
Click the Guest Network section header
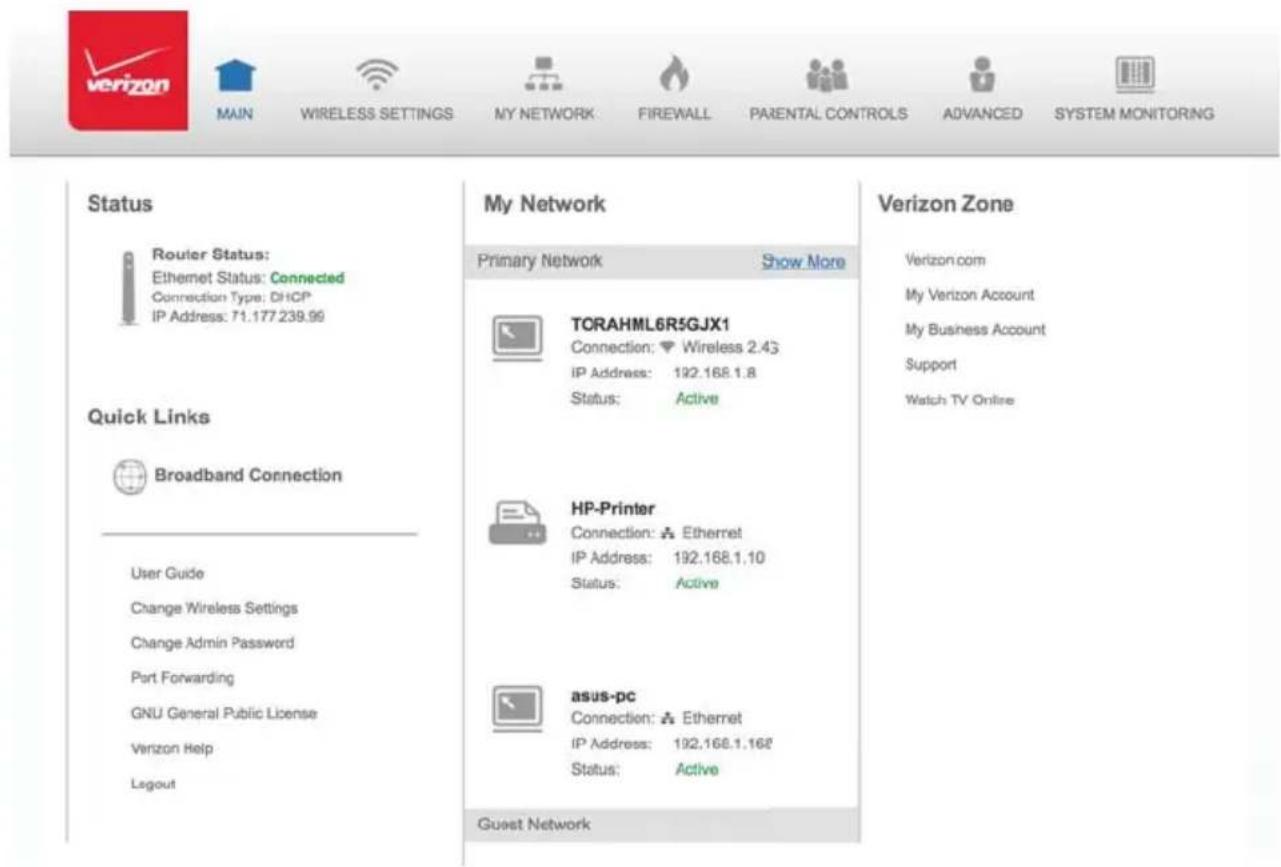[662, 825]
